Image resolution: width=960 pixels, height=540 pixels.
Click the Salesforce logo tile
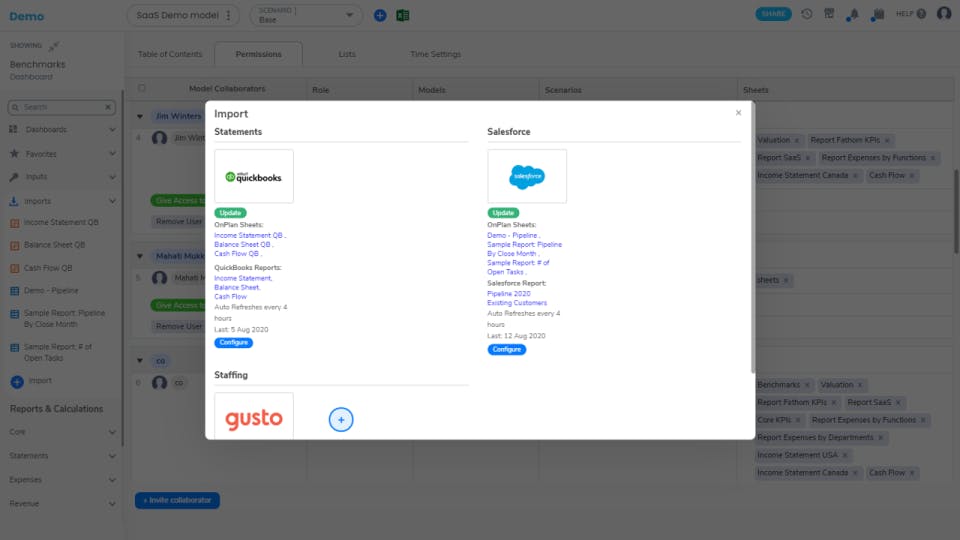coord(527,176)
